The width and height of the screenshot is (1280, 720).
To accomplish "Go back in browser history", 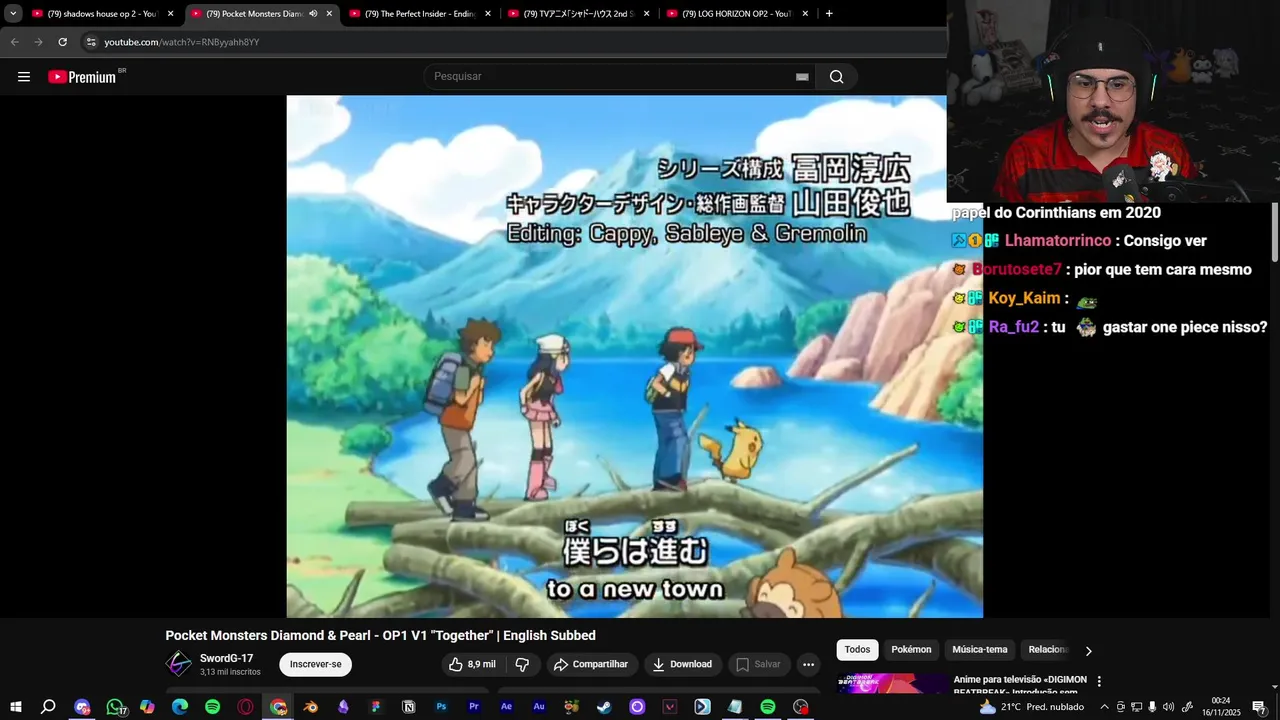I will pos(14,42).
